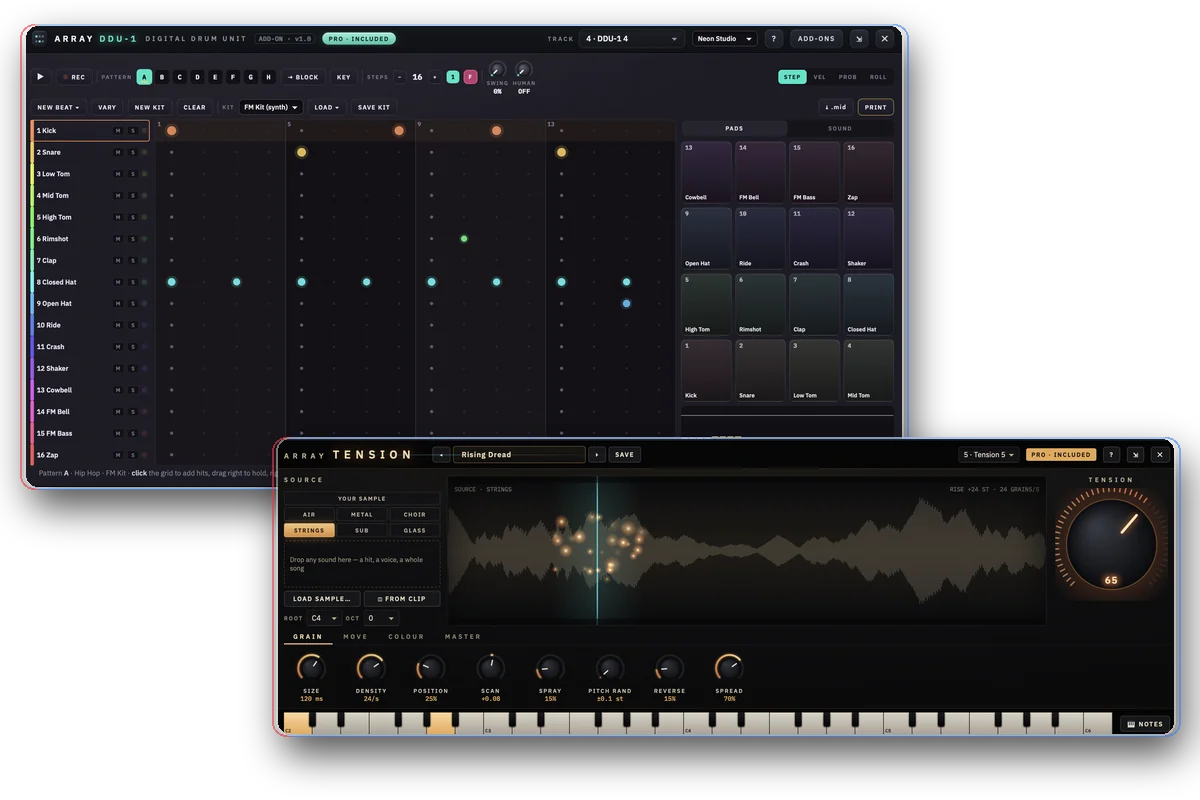Open the NEW BEAT dropdown
1200x800 pixels.
pyautogui.click(x=58, y=107)
